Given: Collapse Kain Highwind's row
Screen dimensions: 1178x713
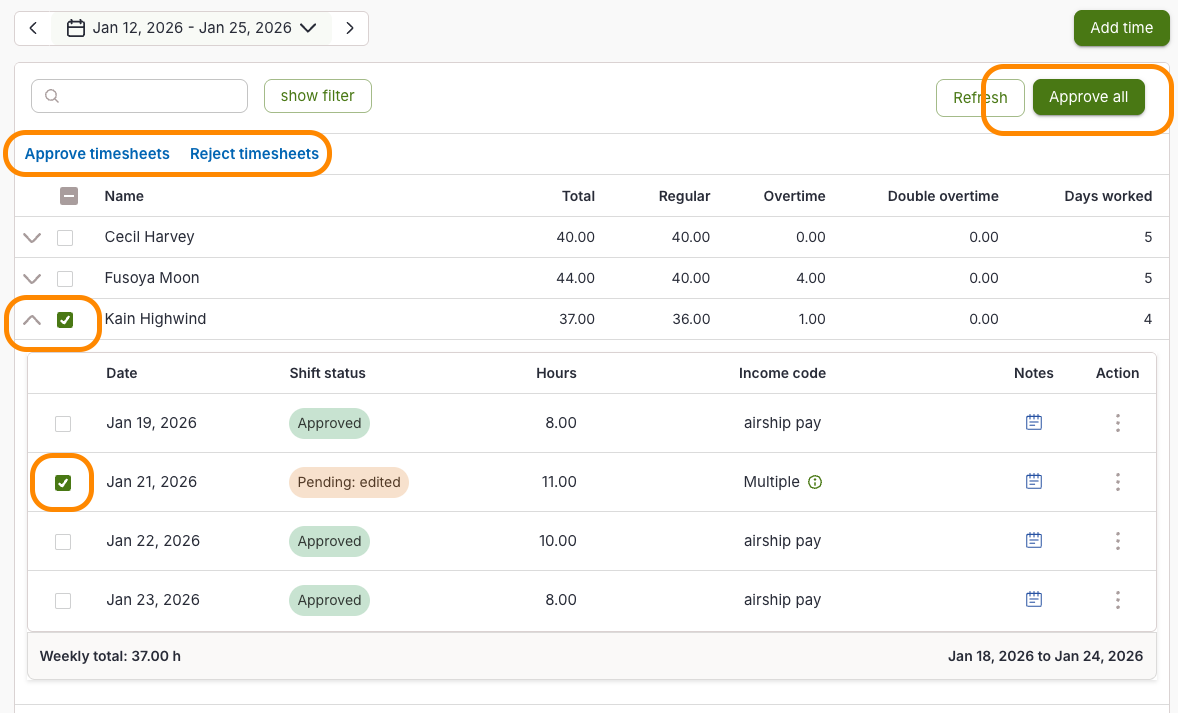Looking at the screenshot, I should tap(32, 320).
